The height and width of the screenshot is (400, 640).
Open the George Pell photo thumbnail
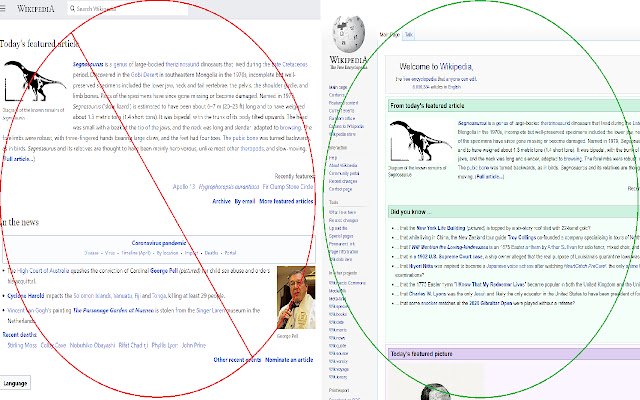point(296,298)
